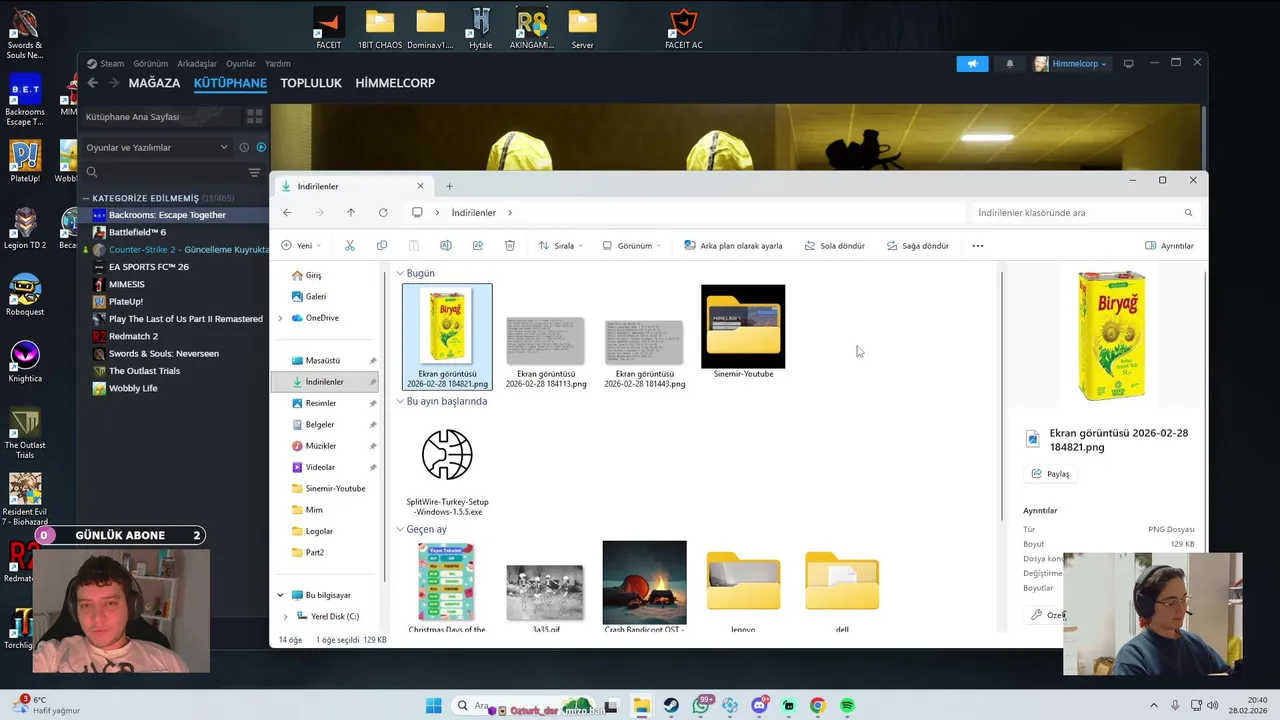Open the Yeni (new) dropdown
The image size is (1280, 720).
(x=301, y=245)
